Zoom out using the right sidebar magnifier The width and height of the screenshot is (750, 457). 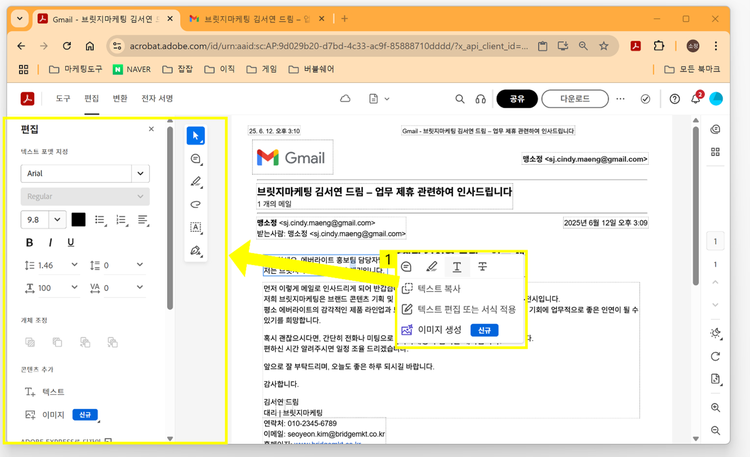(x=715, y=430)
